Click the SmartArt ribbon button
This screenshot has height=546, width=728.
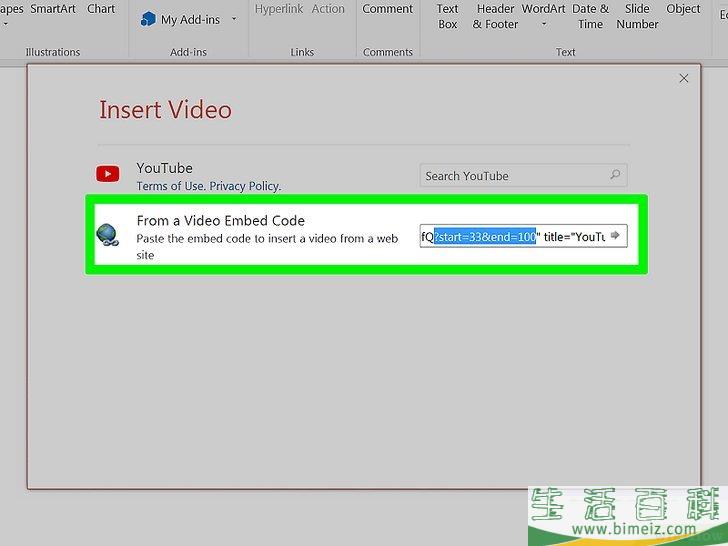pos(53,9)
